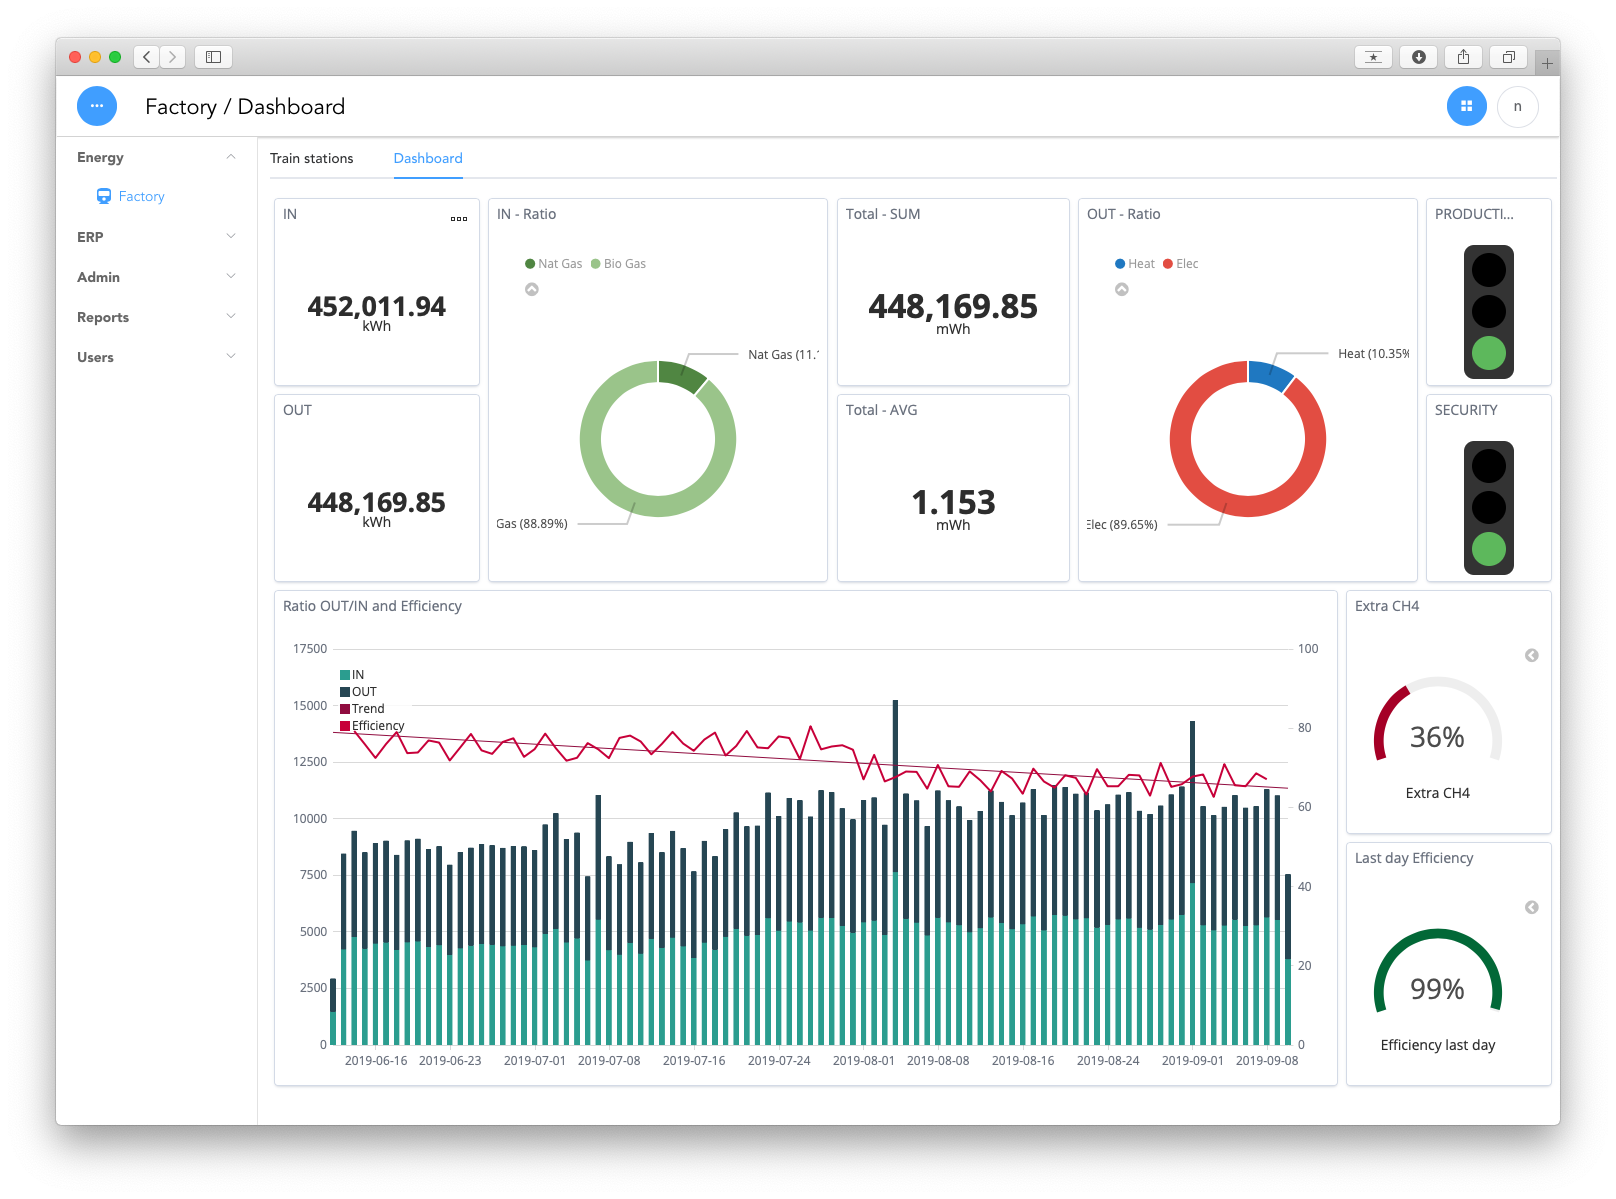Screen dimensions: 1616x1199
Task: Collapse the Energy sidebar section
Action: coord(157,157)
